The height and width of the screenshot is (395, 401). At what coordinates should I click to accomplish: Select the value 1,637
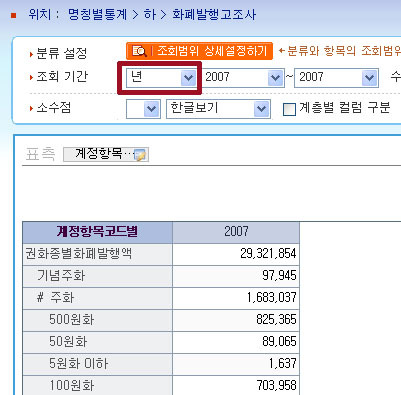[x=283, y=364]
